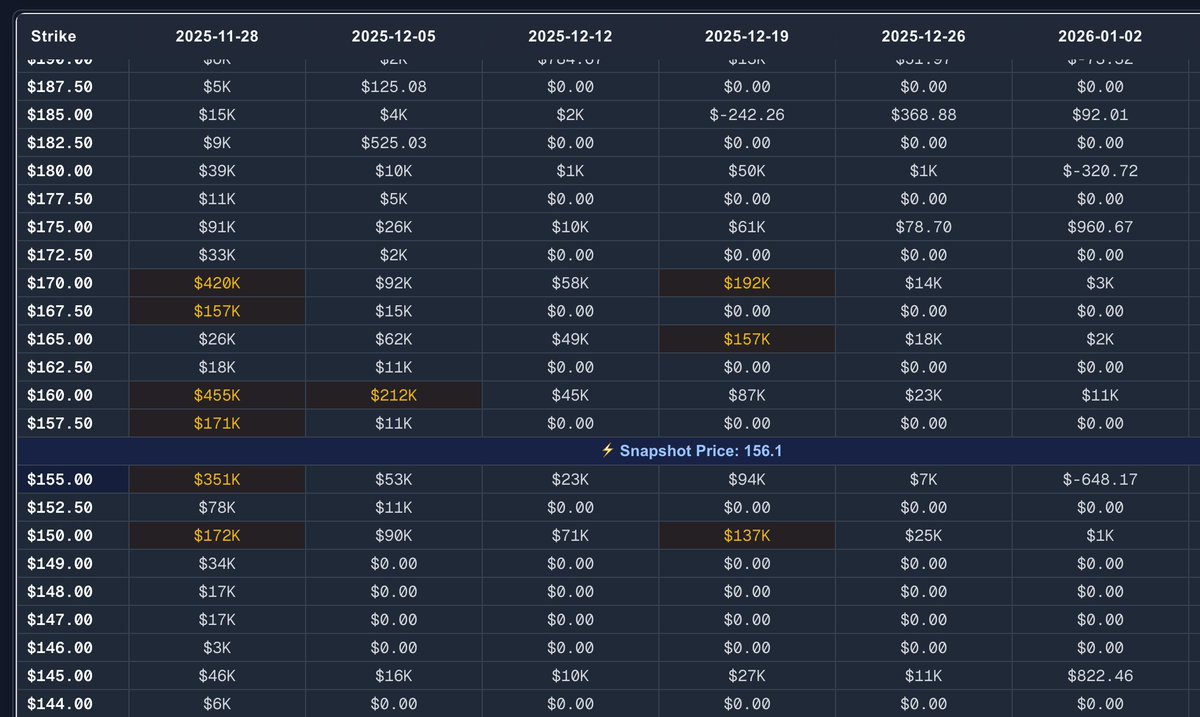Click the $61K cell in the $175.00 row
This screenshot has height=717, width=1200.
(747, 227)
